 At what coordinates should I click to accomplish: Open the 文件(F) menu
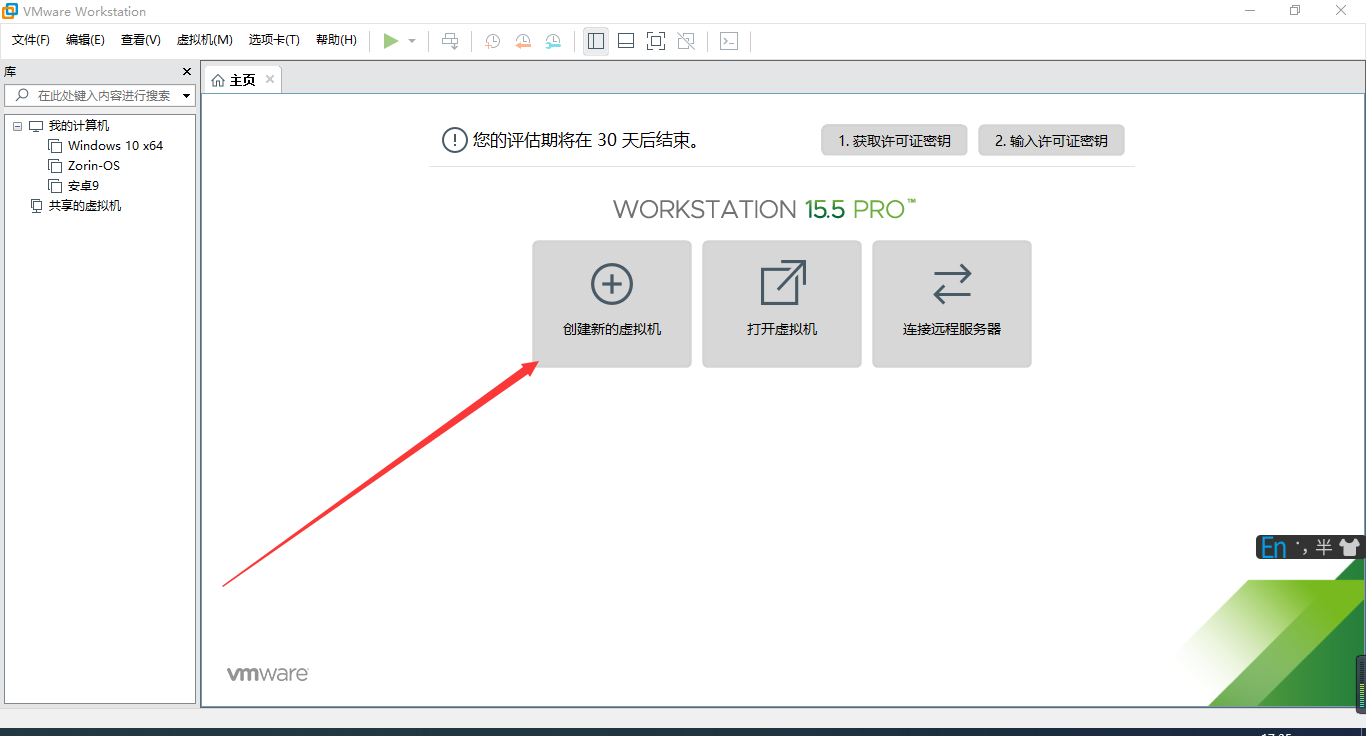point(31,40)
